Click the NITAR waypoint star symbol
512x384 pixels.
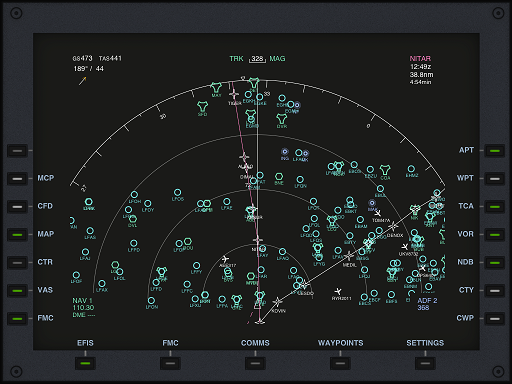coord(257,240)
